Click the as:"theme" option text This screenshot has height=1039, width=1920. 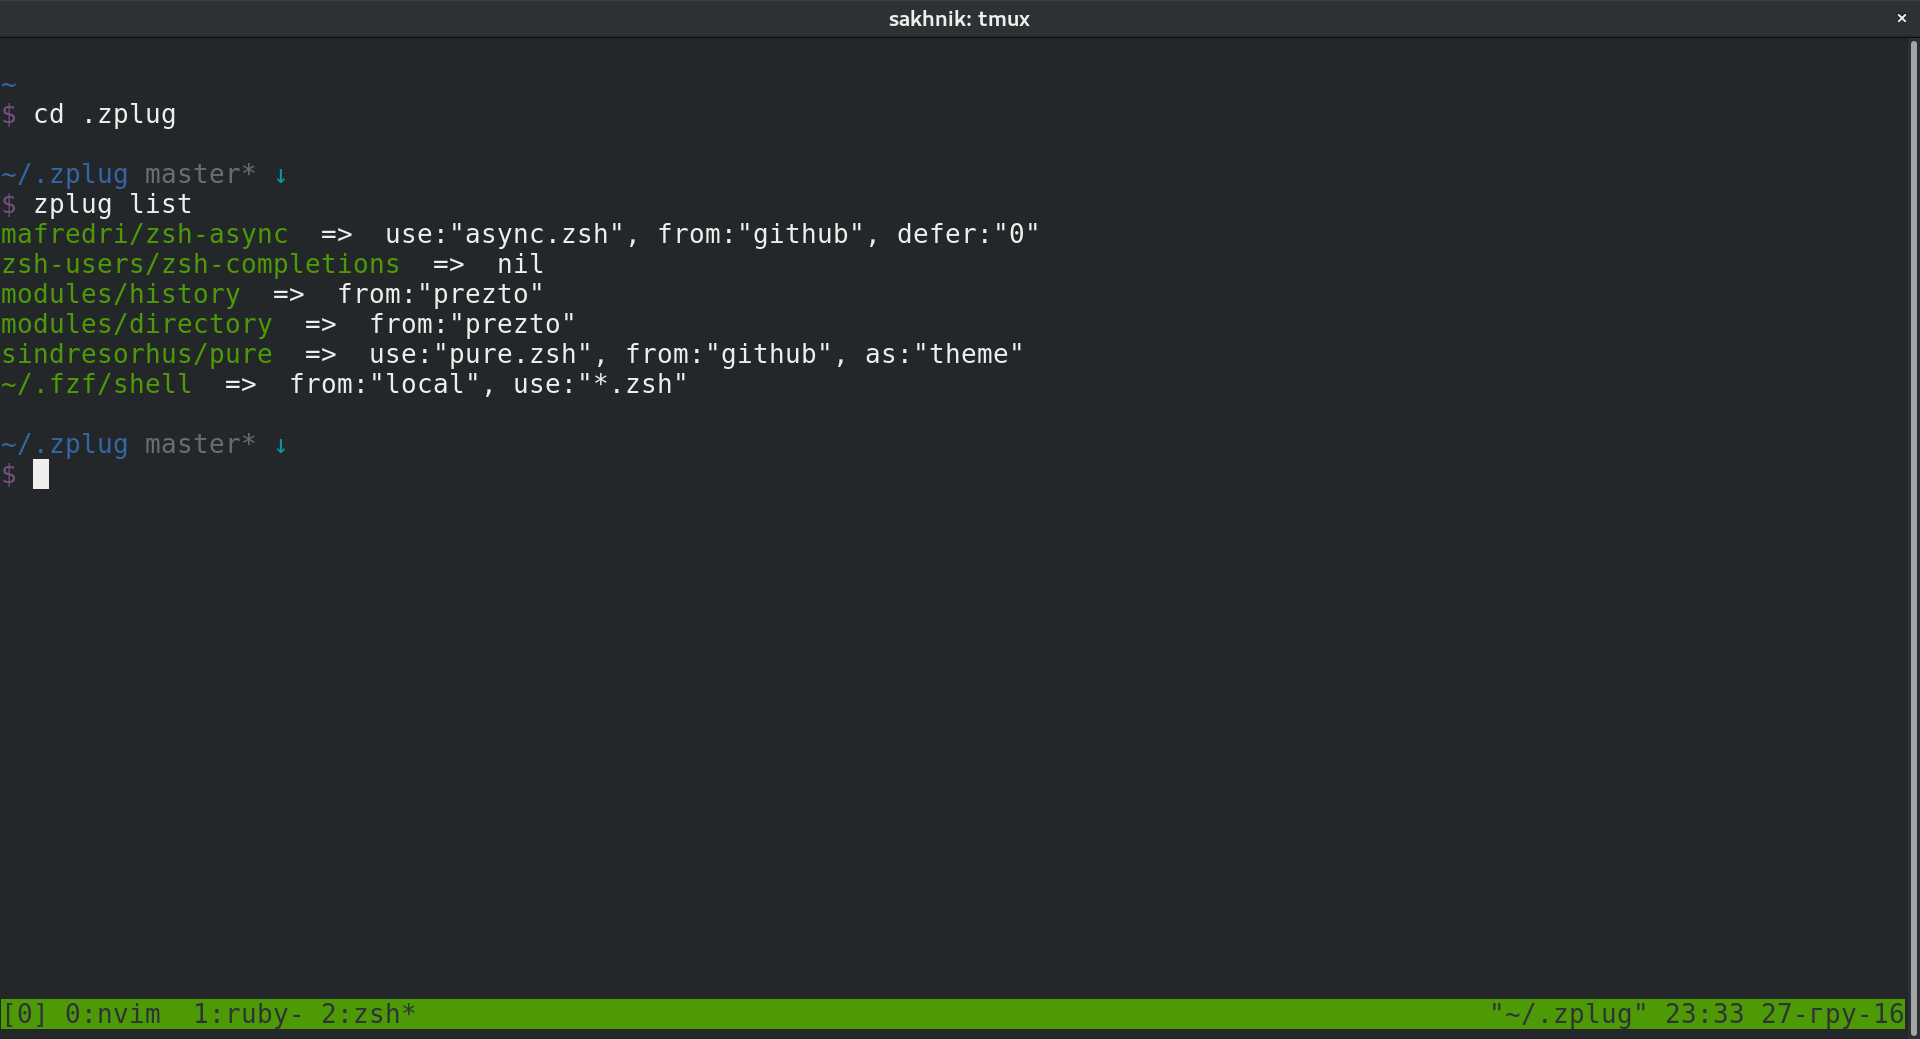point(944,355)
